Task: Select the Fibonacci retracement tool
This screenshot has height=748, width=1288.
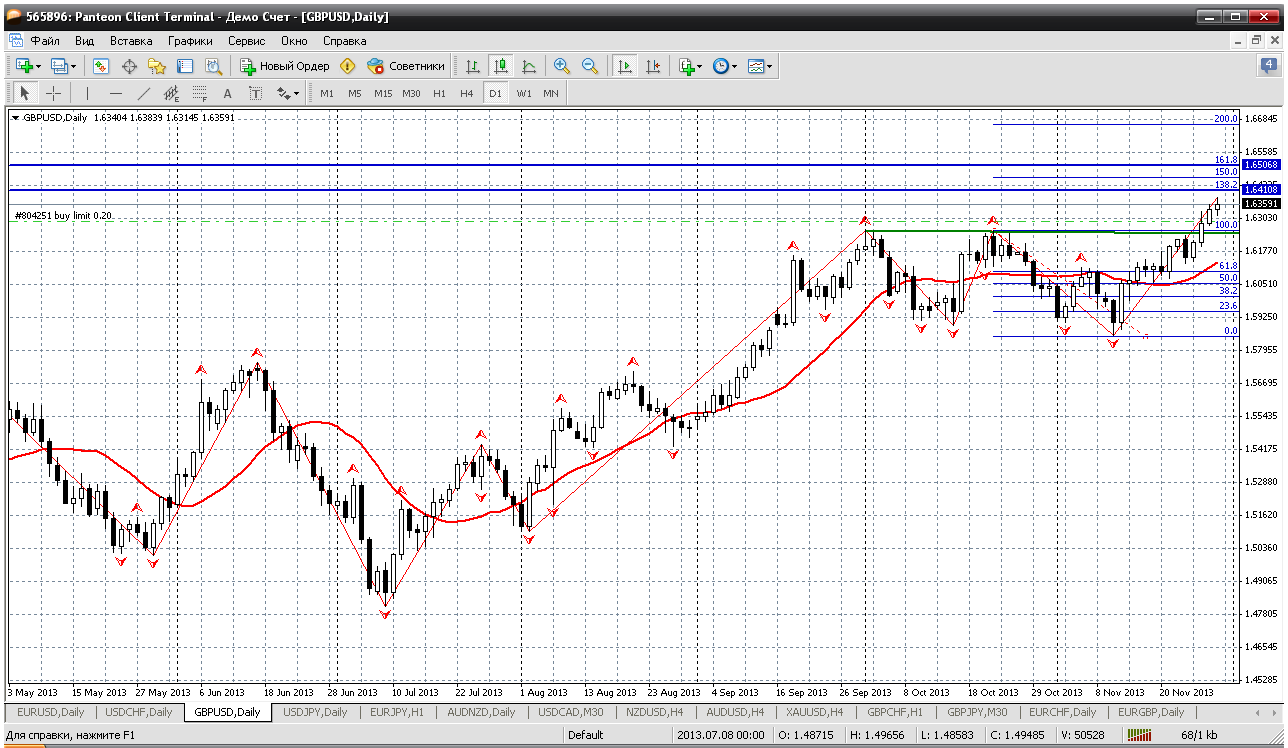Action: pyautogui.click(x=199, y=93)
